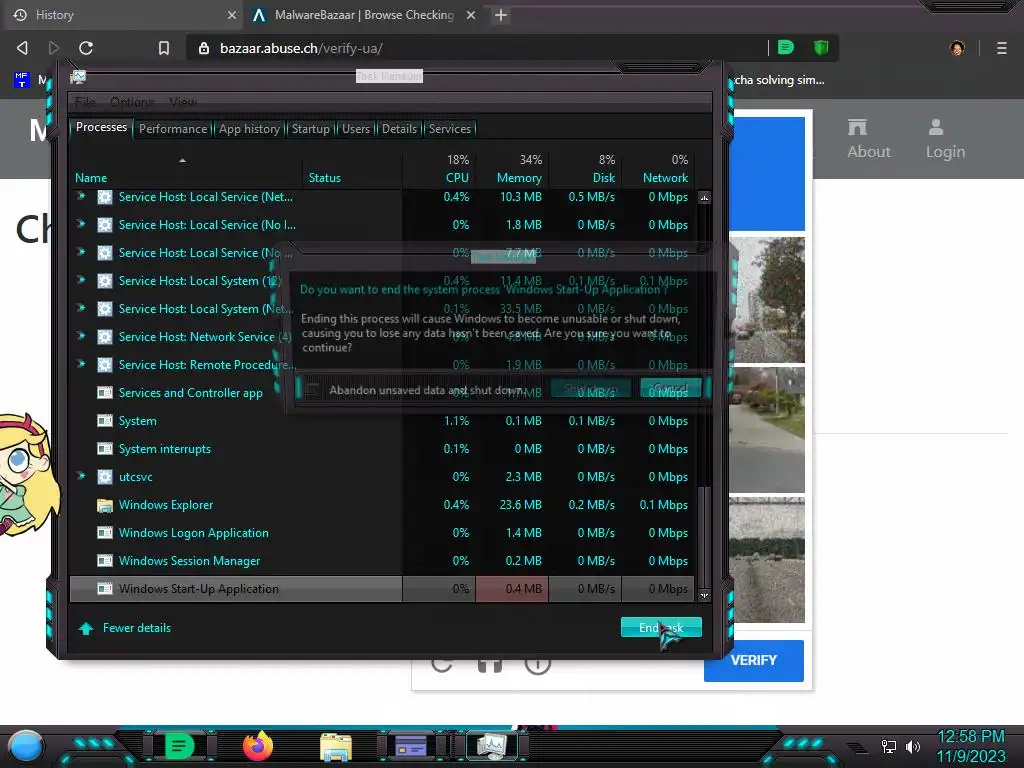Screen dimensions: 1024x768
Task: Expand the utcsvc process row
Action: point(81,476)
